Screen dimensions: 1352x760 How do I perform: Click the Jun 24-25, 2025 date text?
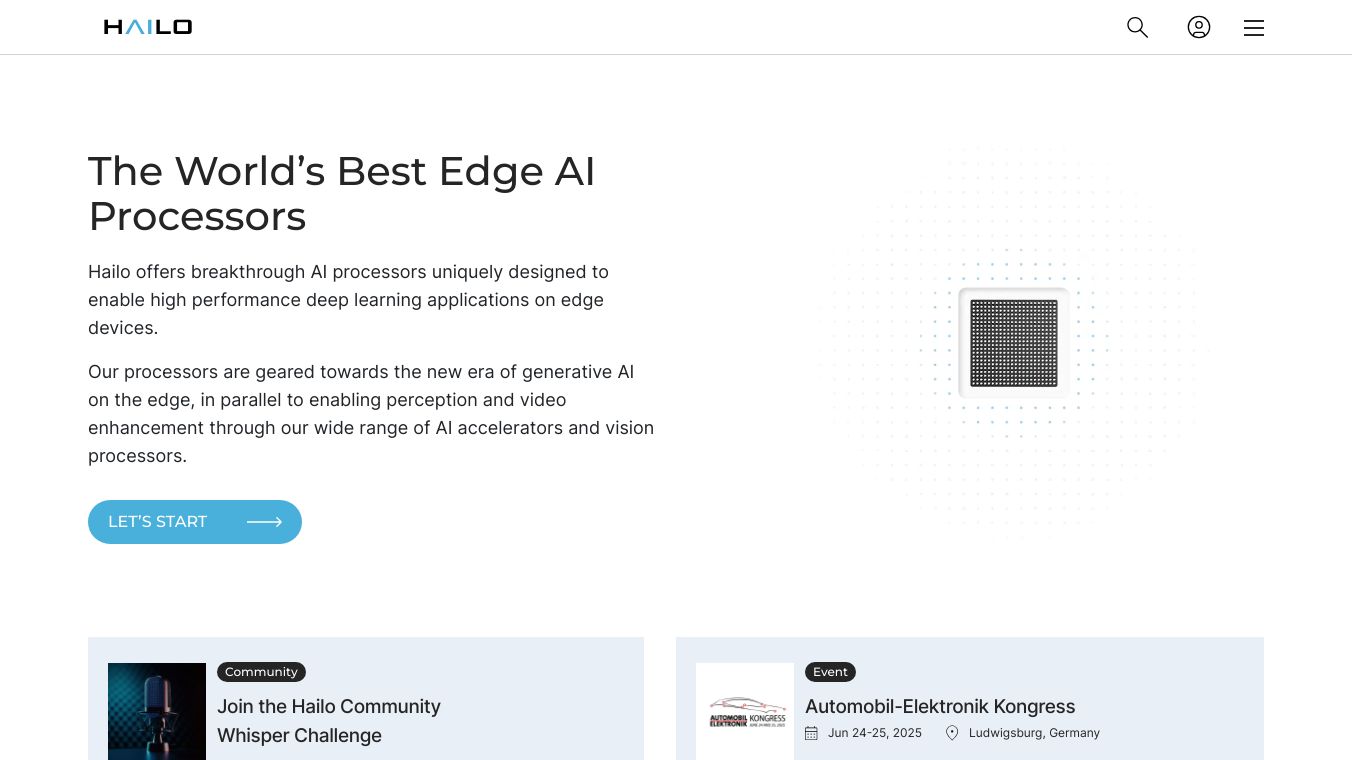coord(875,733)
